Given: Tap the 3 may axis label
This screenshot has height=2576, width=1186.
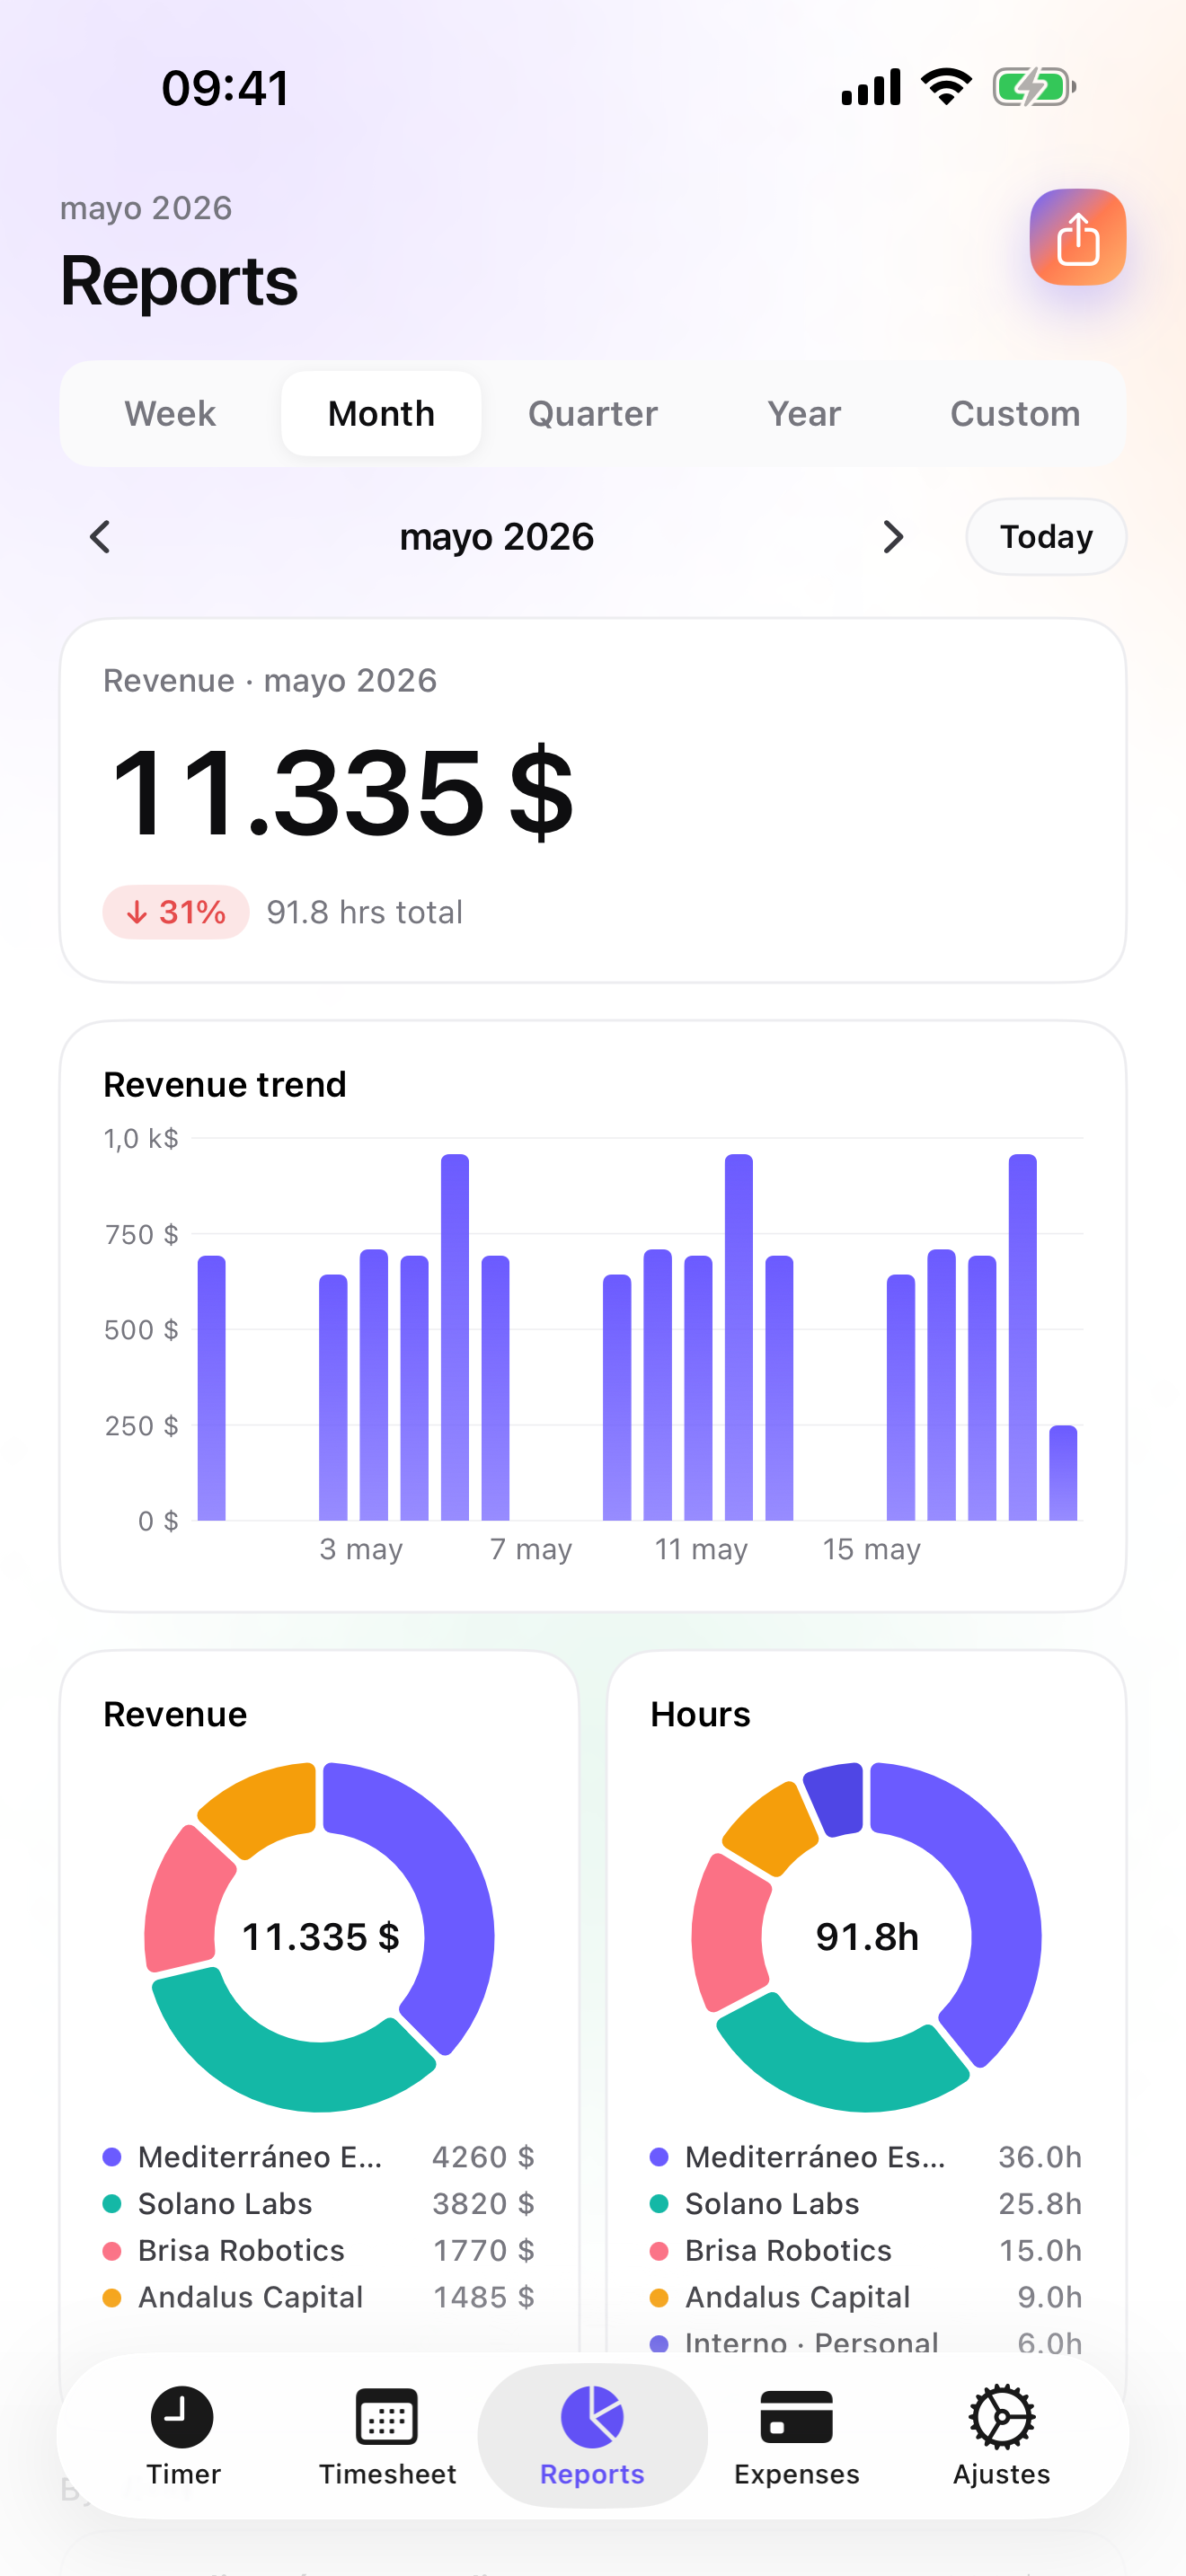Looking at the screenshot, I should coord(361,1549).
